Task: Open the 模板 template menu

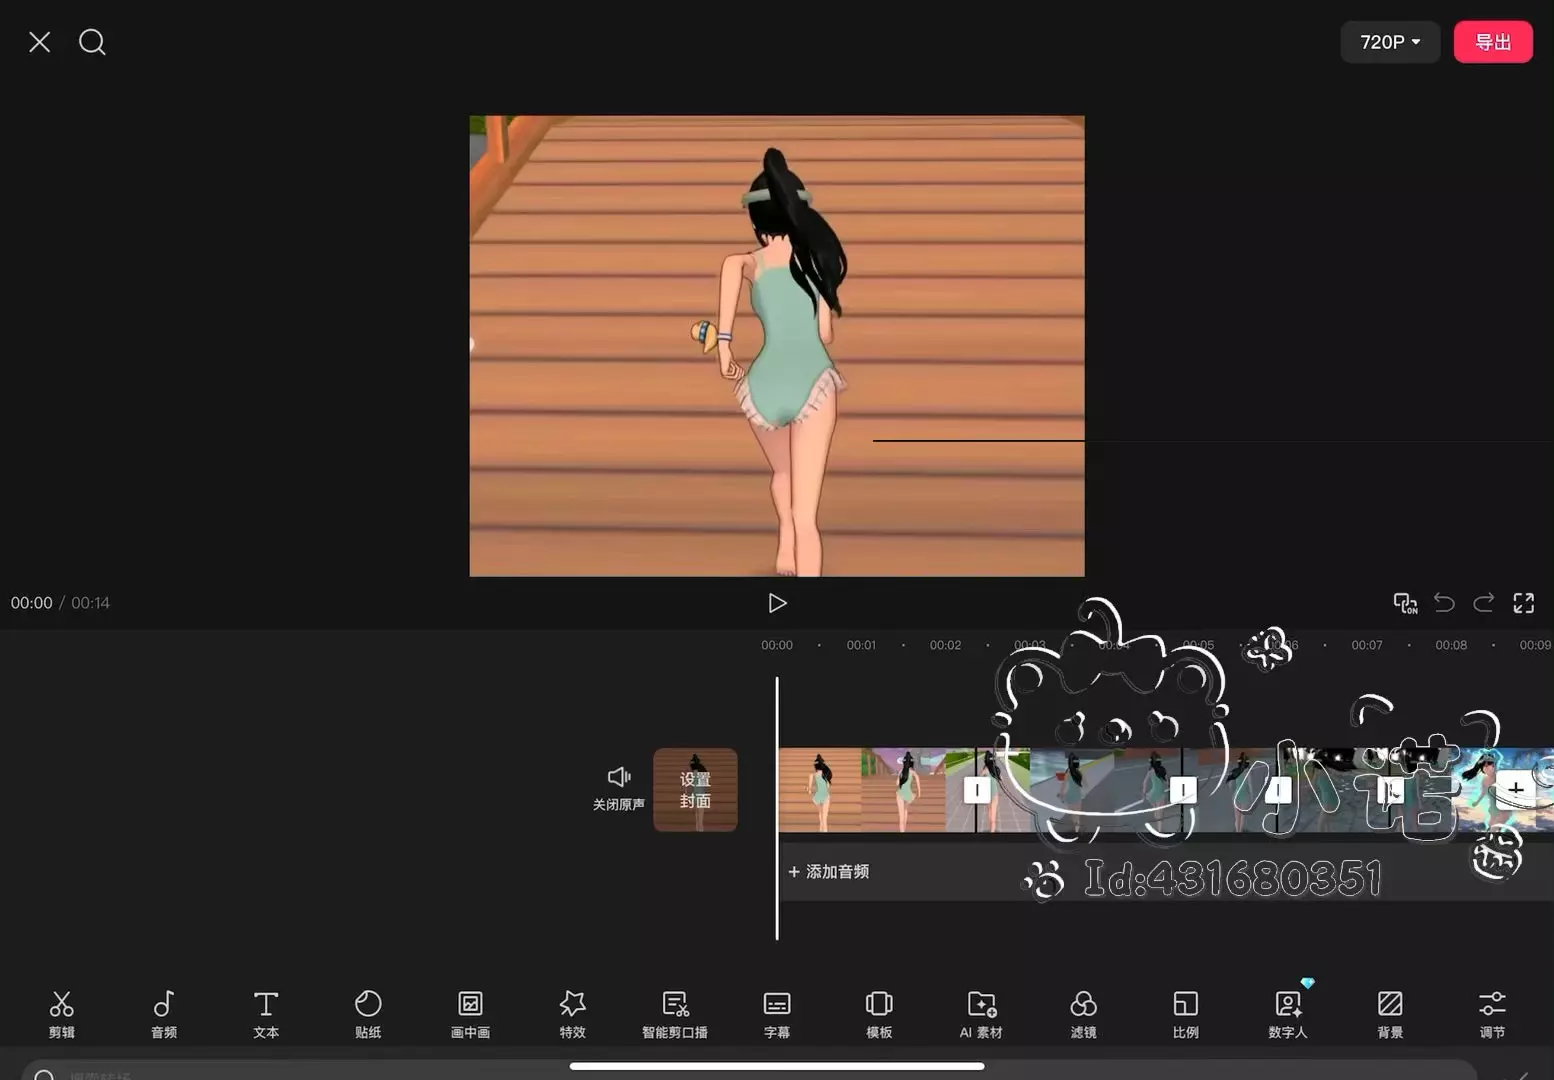Action: 879,1014
